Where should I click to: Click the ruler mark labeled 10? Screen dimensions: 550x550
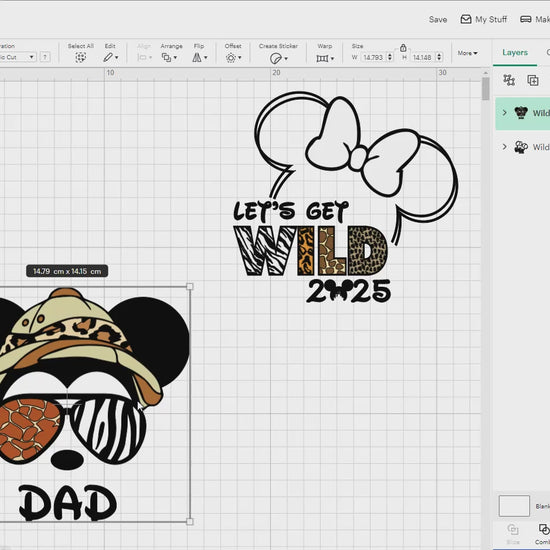click(x=110, y=73)
